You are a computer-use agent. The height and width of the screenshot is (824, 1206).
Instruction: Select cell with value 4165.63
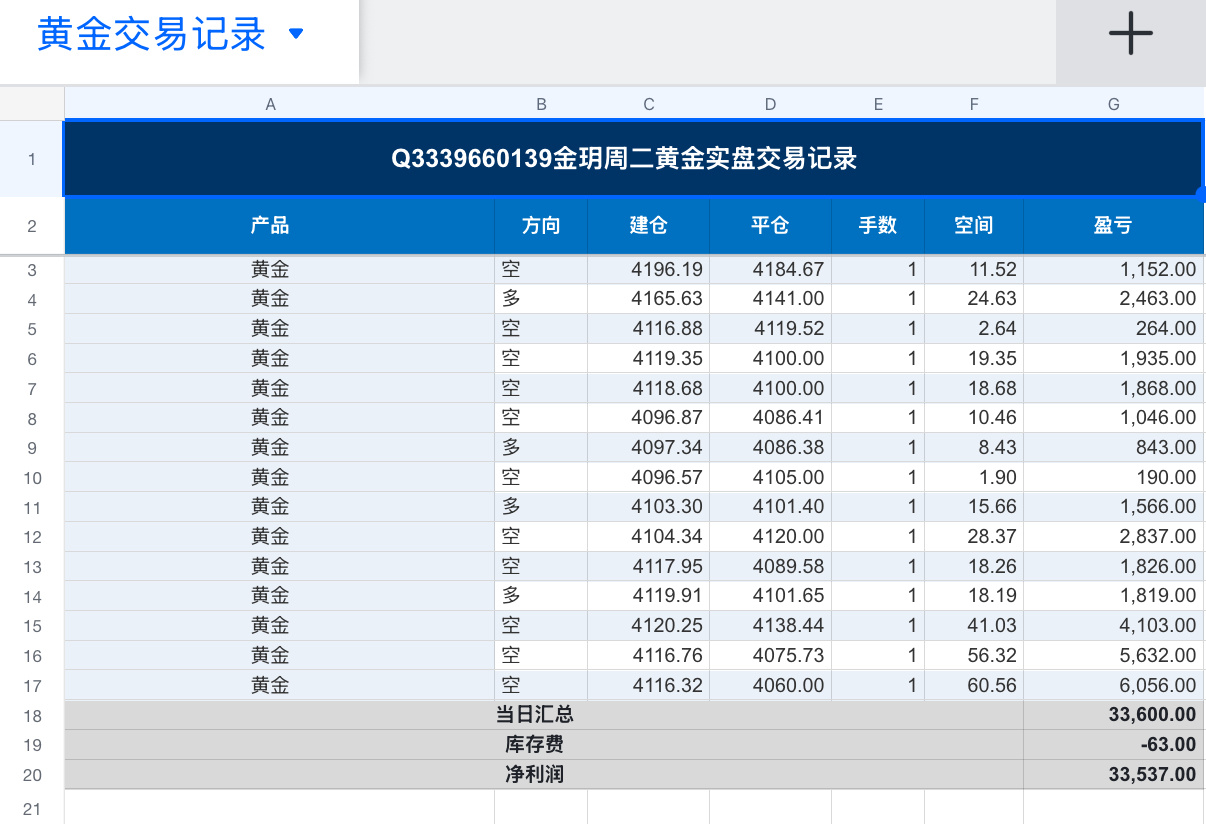(649, 298)
